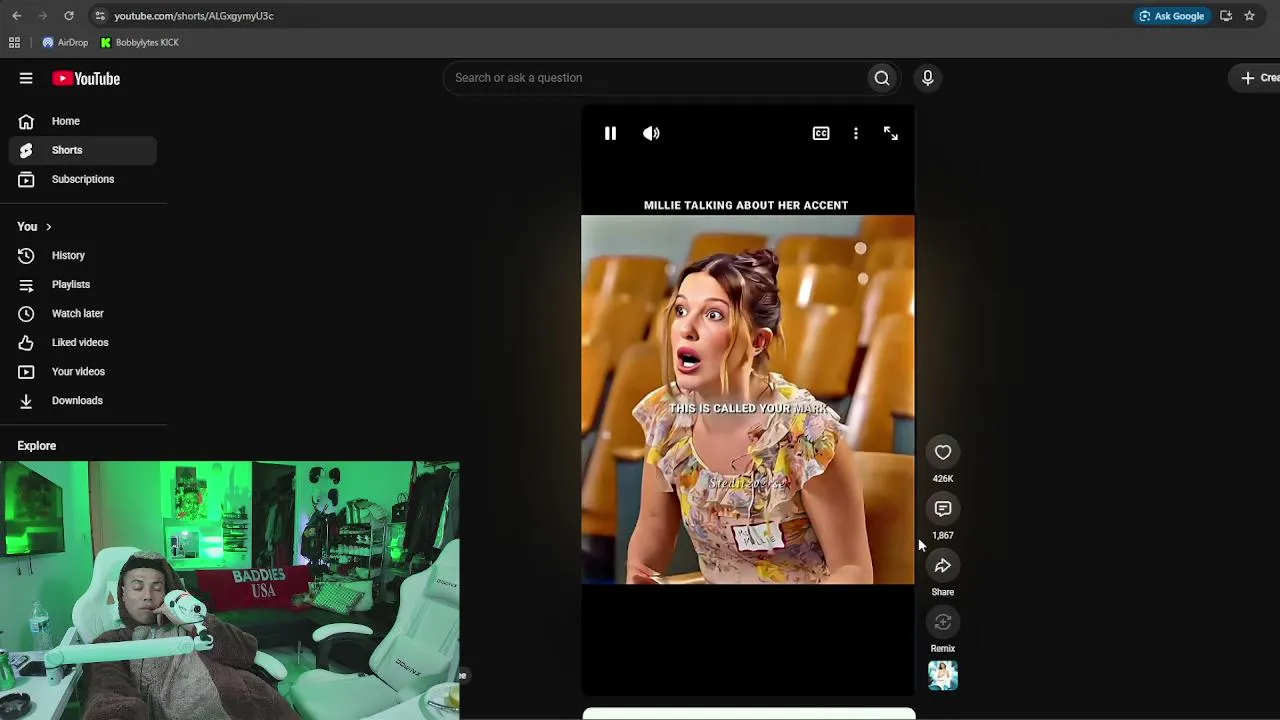Click the YouTube Shorts URL in address bar
The height and width of the screenshot is (720, 1280).
click(x=194, y=16)
